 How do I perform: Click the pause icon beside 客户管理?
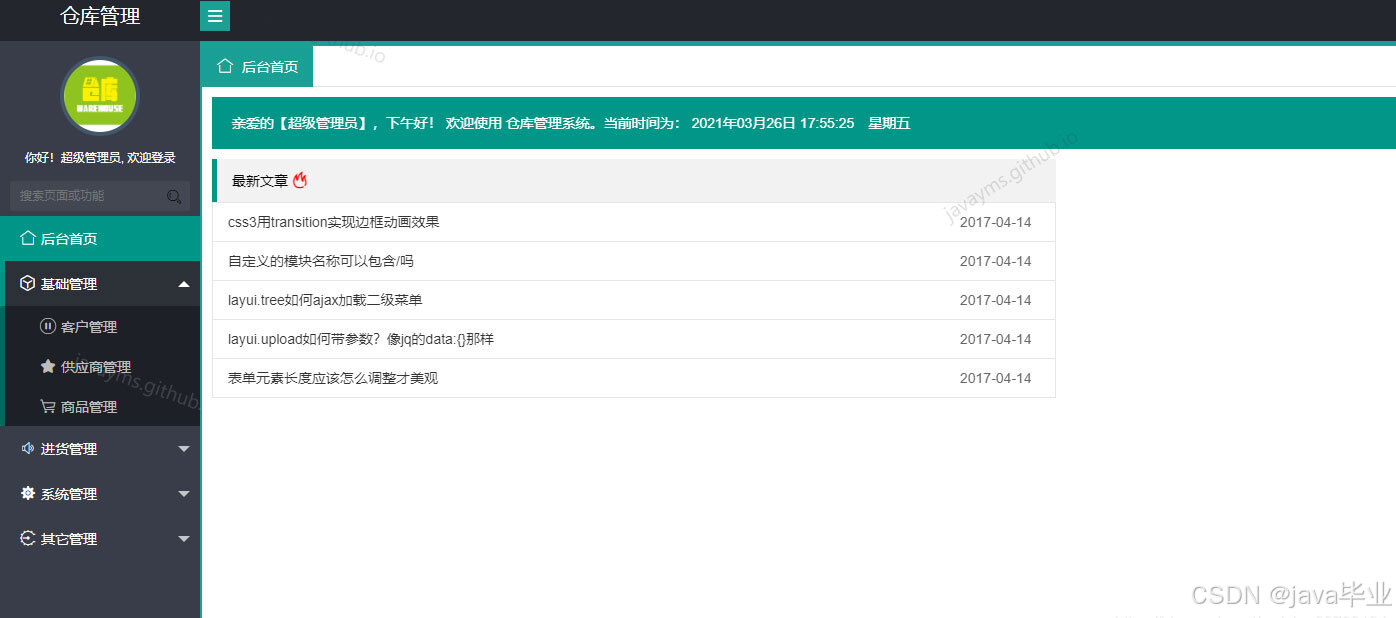pyautogui.click(x=48, y=326)
